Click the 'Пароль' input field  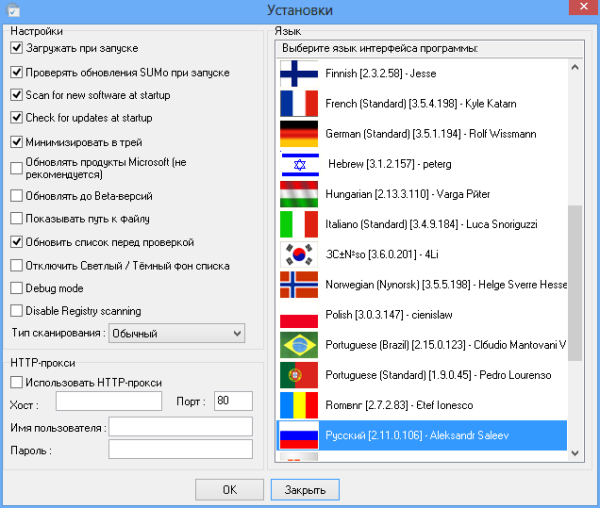pyautogui.click(x=180, y=449)
